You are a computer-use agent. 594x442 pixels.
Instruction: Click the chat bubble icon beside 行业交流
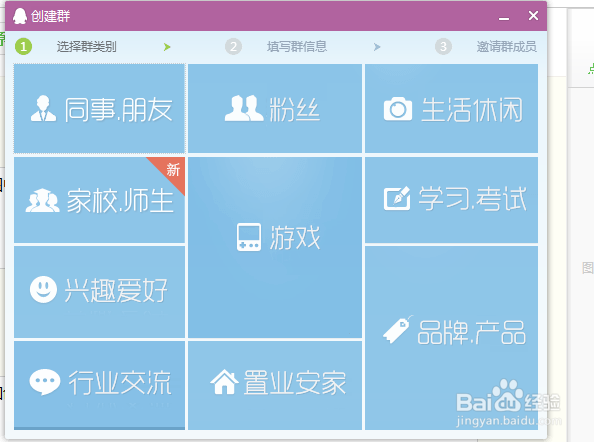click(45, 382)
